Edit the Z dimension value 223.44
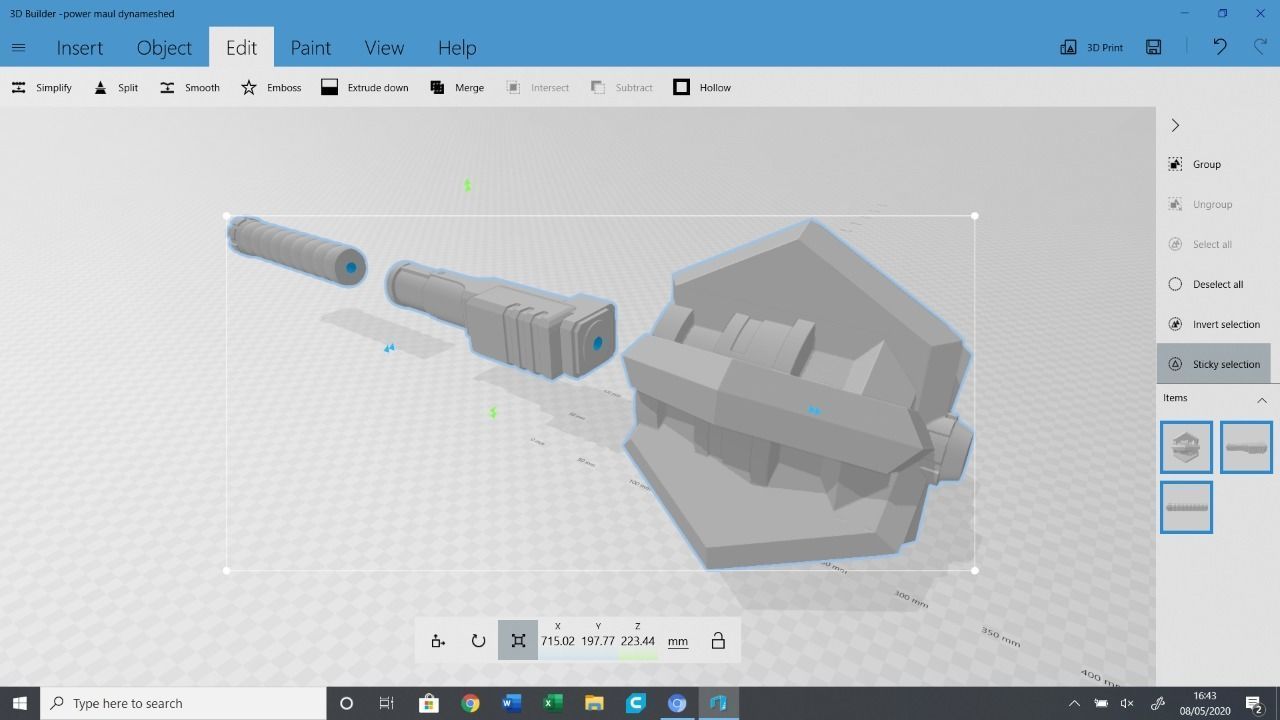The image size is (1280, 720). coord(638,641)
